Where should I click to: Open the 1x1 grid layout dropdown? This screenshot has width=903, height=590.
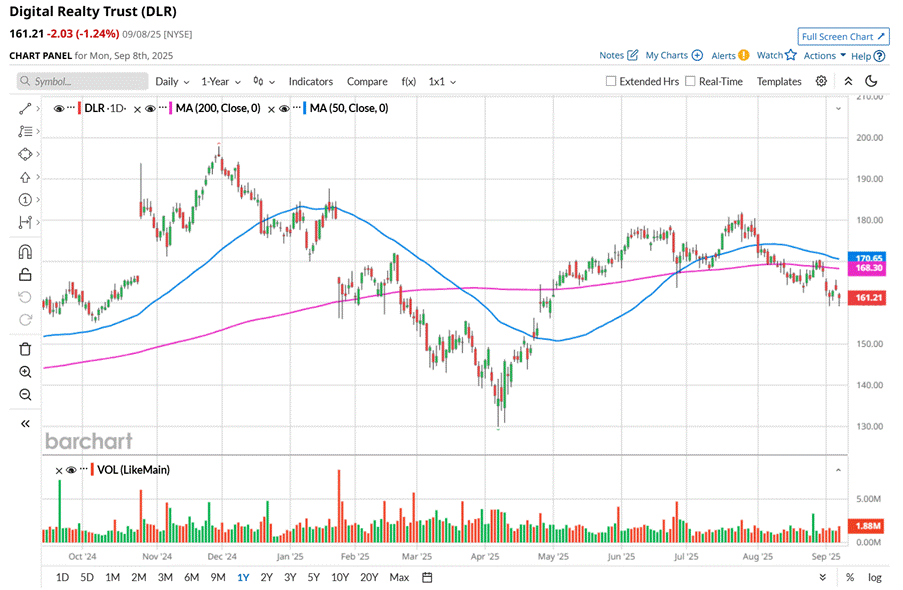coord(442,82)
